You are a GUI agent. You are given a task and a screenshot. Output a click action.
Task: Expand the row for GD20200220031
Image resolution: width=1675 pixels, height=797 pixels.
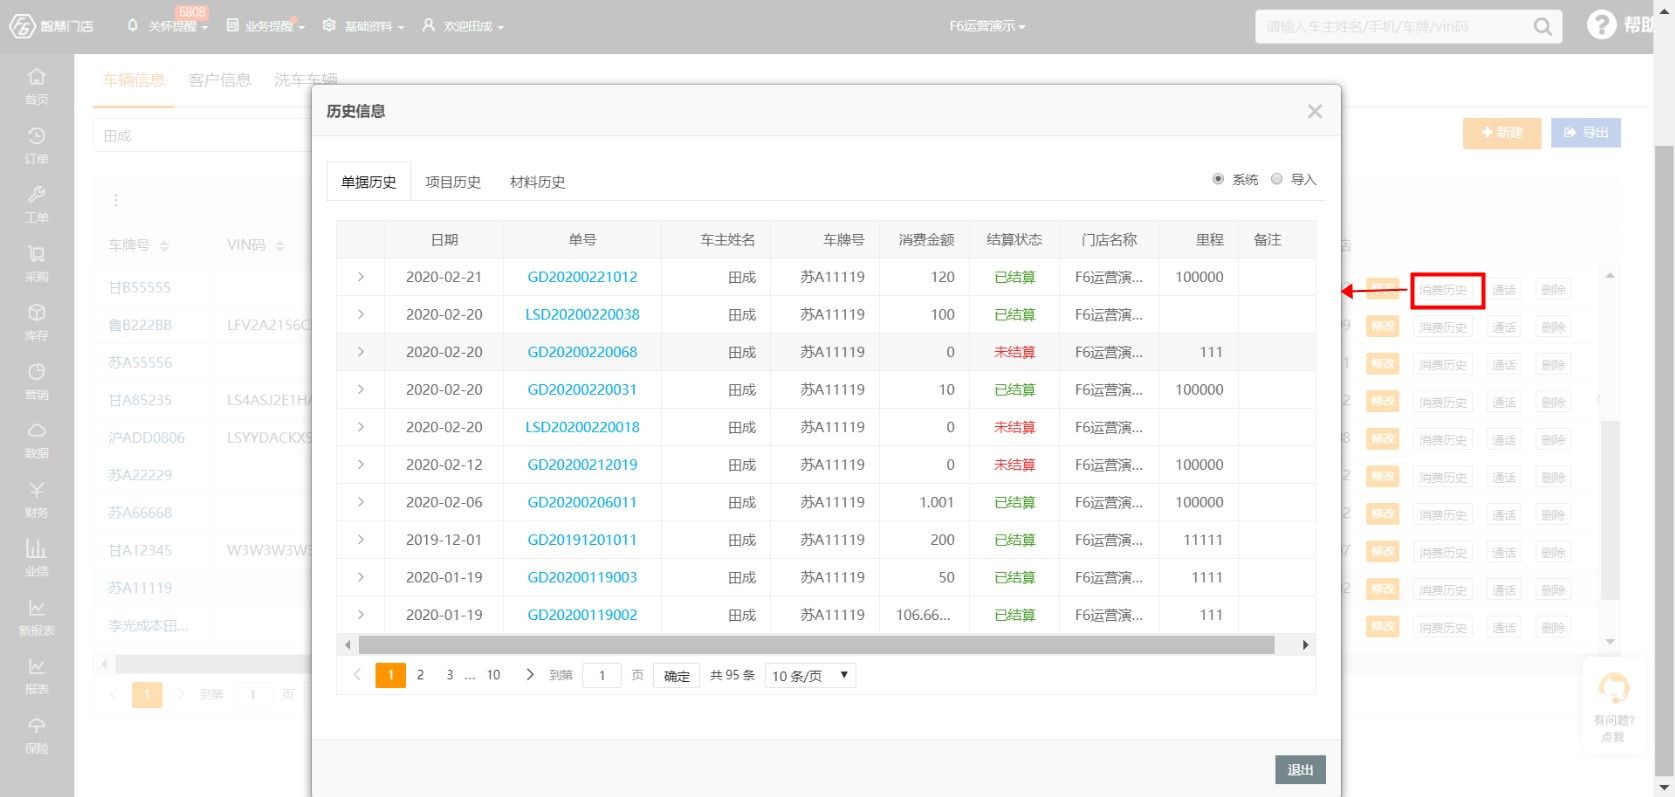coord(361,389)
